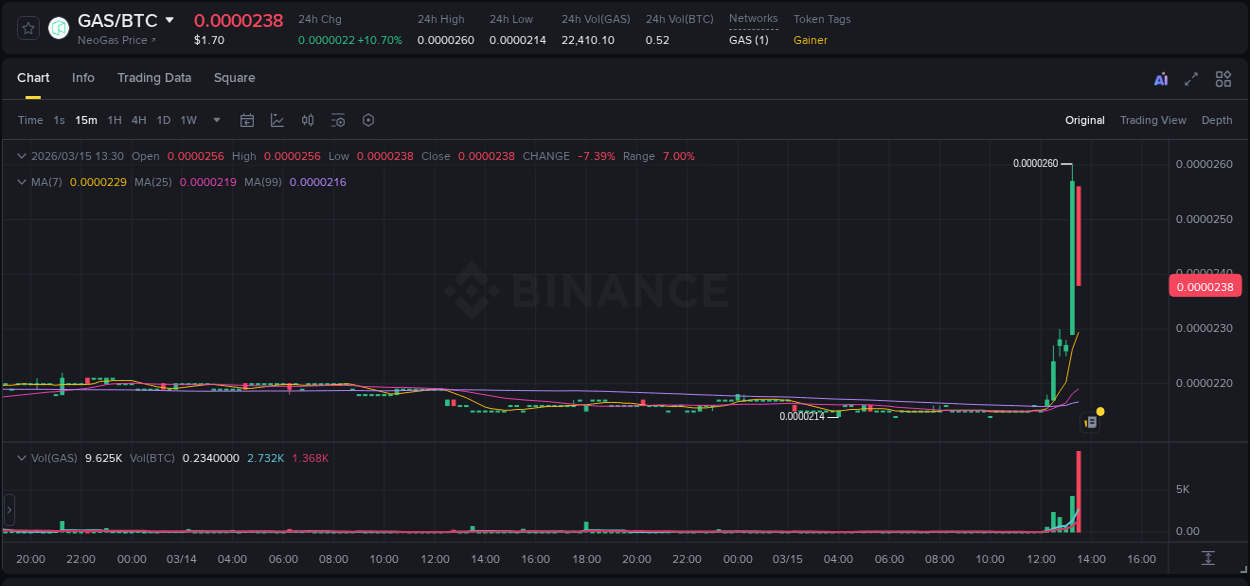
Task: Select the 1H timeframe interval
Action: tap(114, 120)
